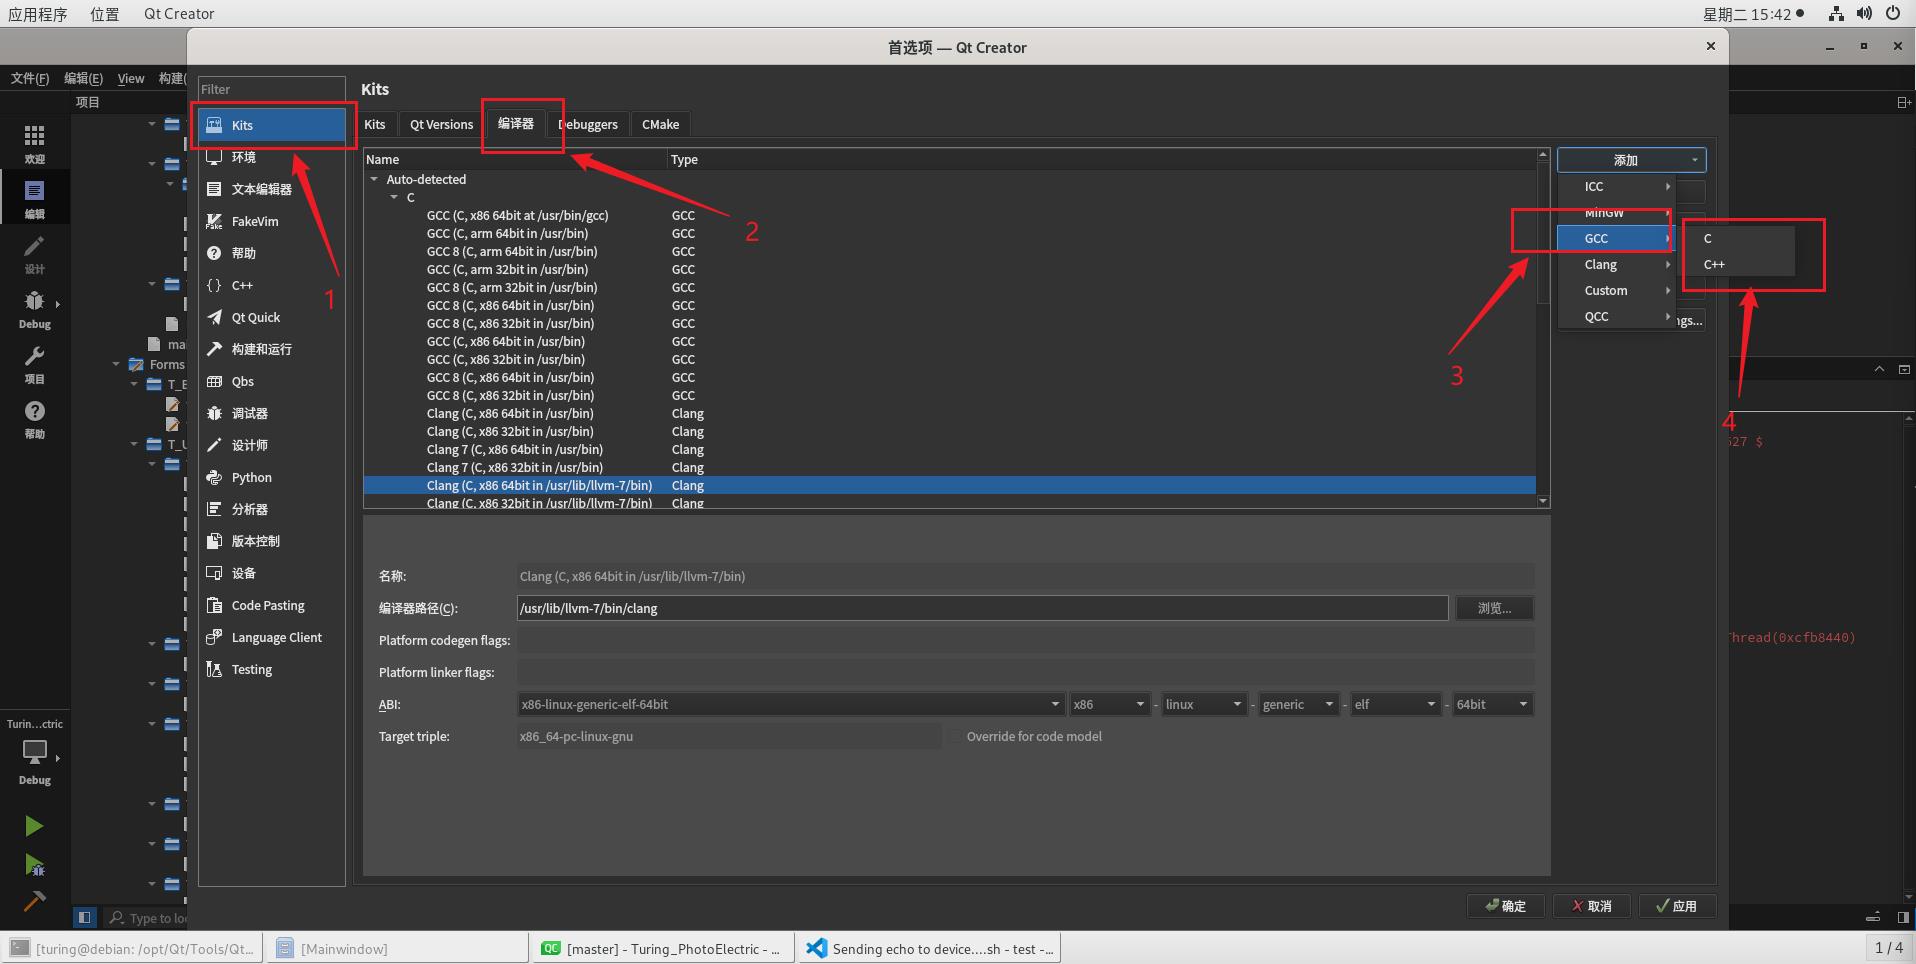Open the elf format combo box
This screenshot has height=964, width=1916.
(x=1395, y=704)
